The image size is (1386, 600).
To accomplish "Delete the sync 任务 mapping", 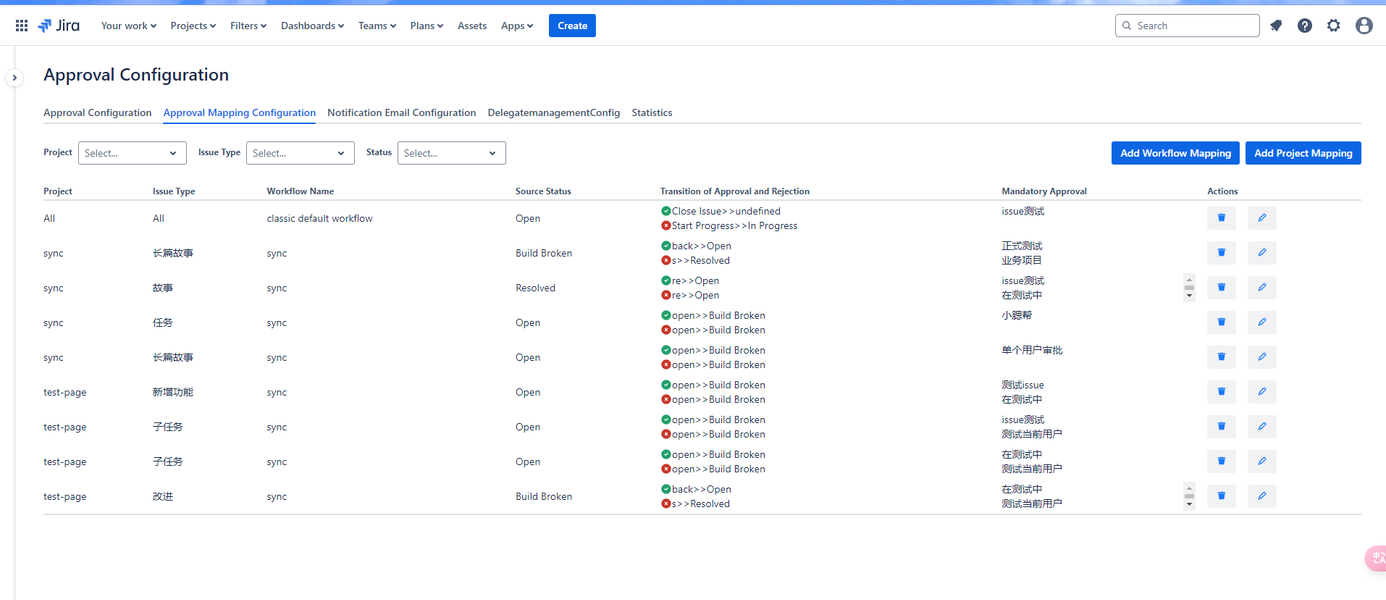I will pos(1221,322).
